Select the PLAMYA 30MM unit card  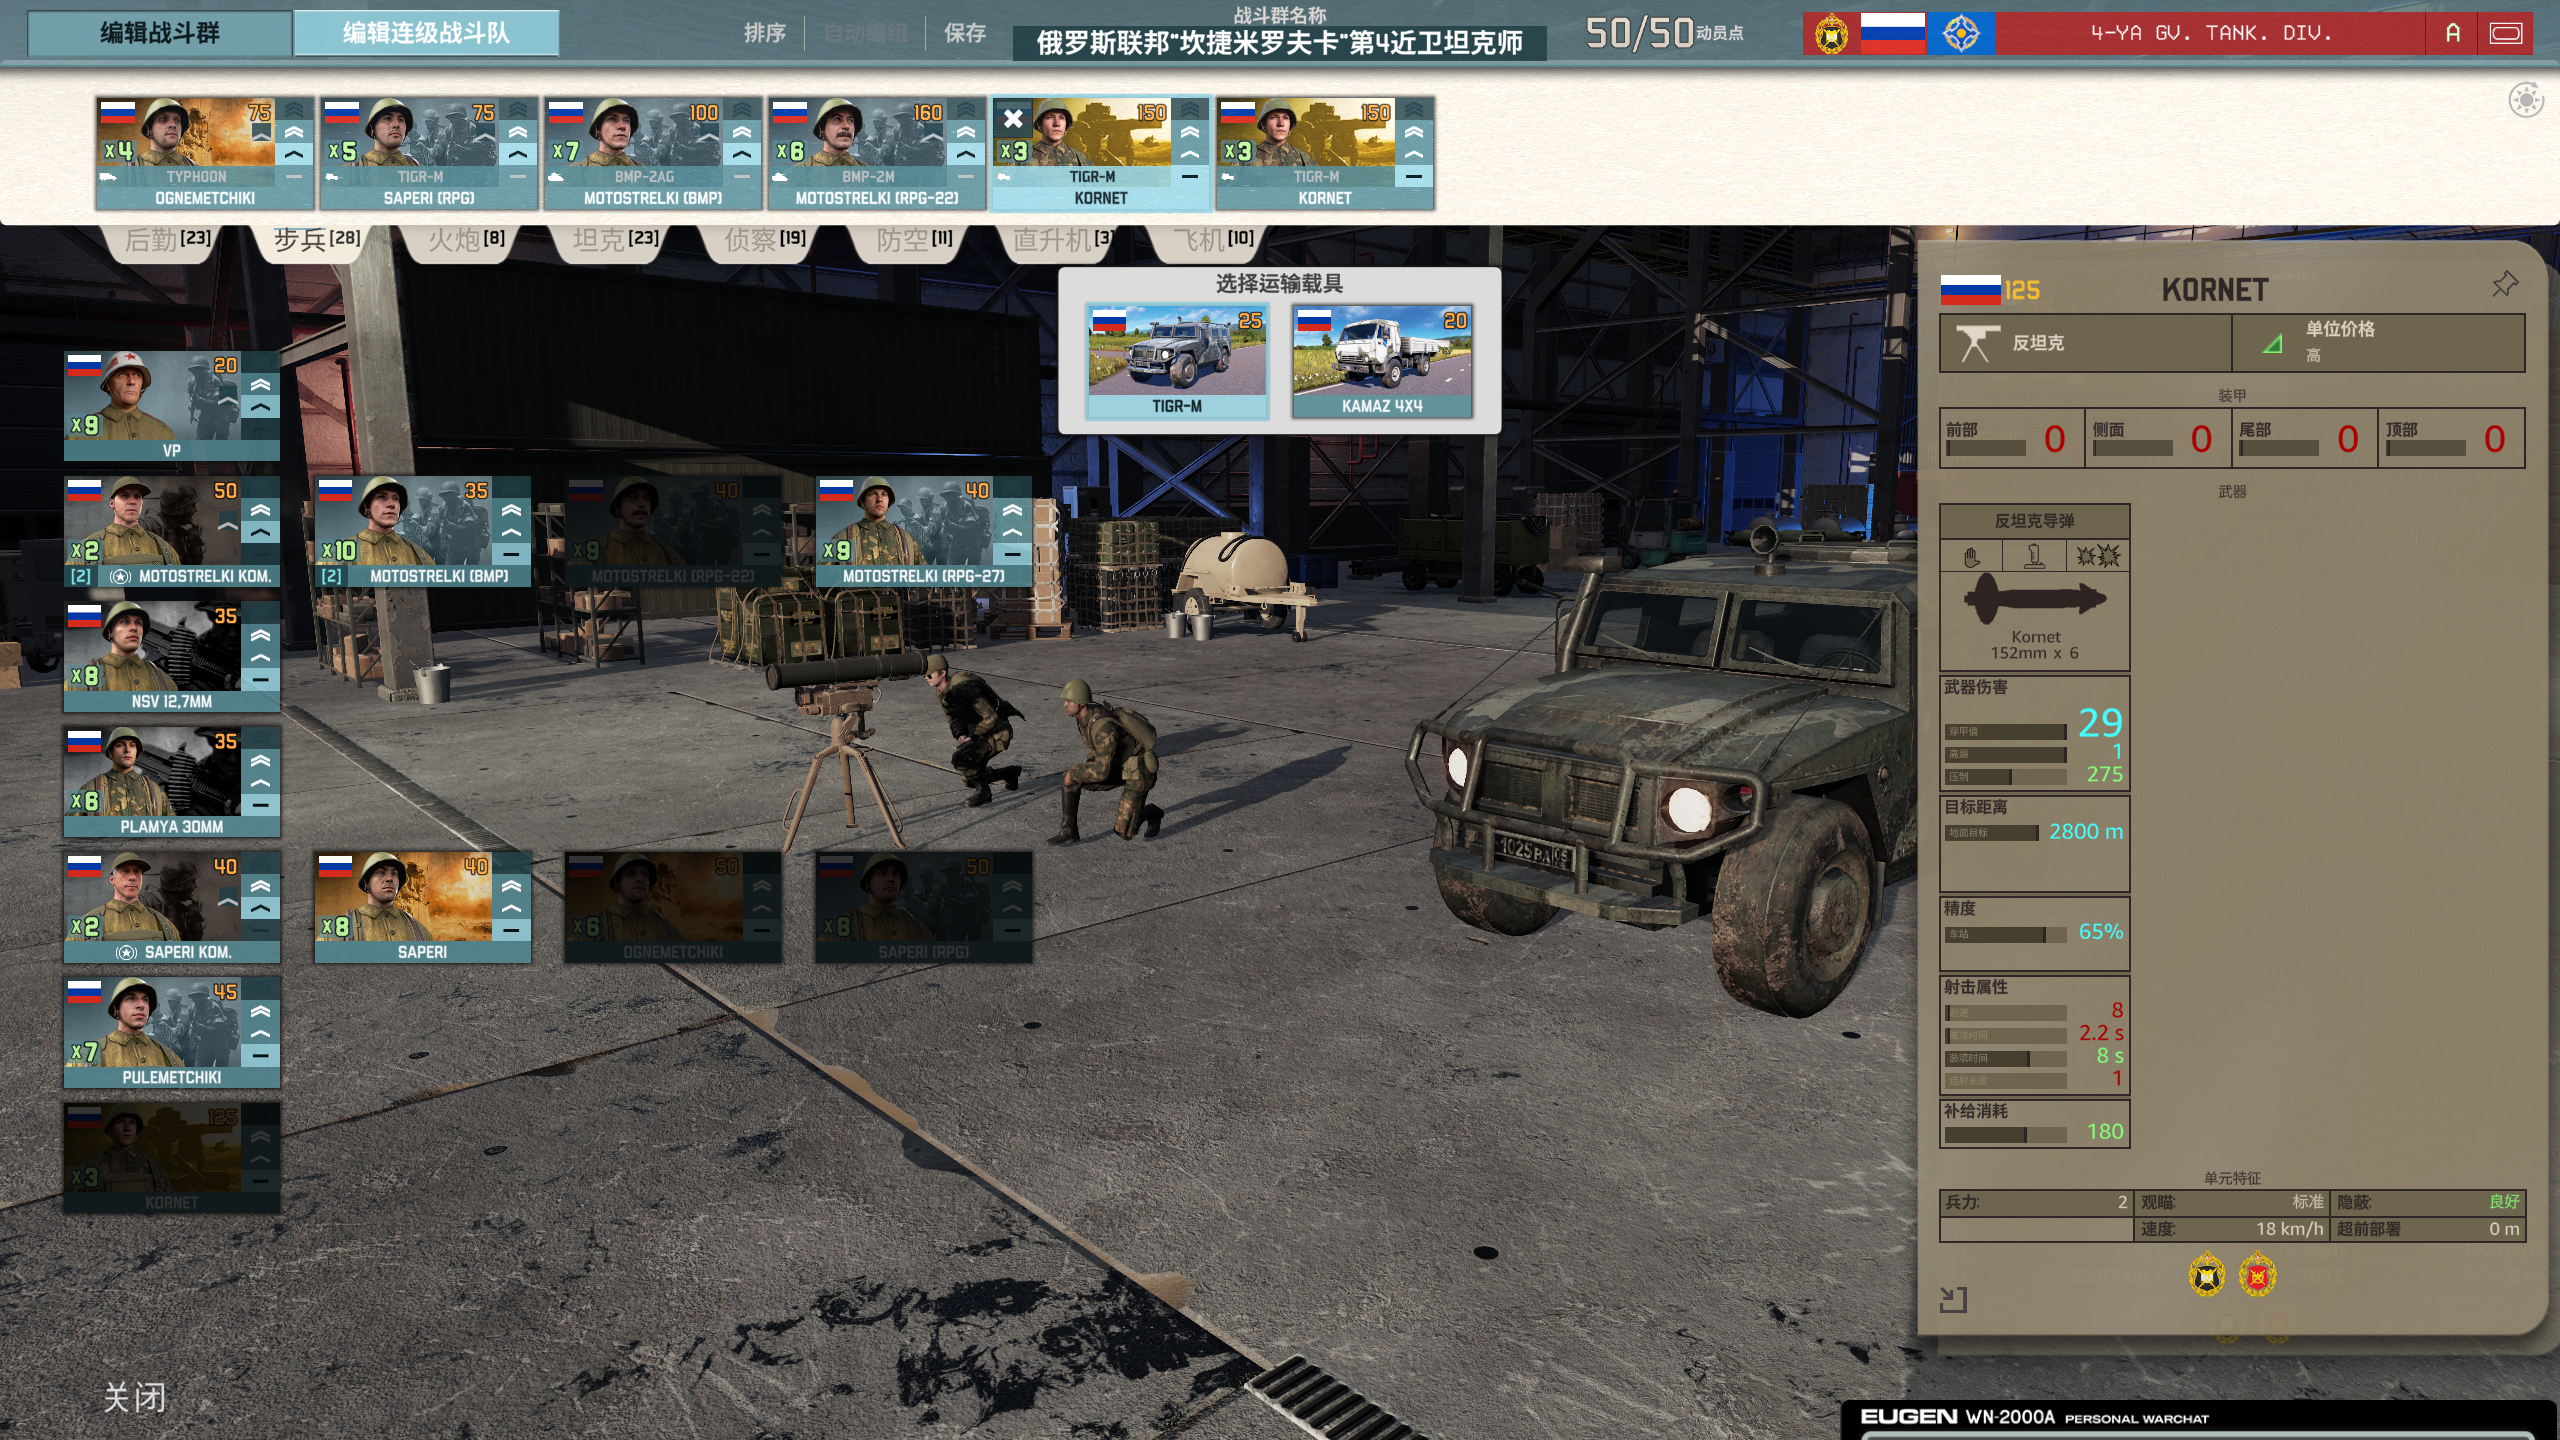point(172,782)
